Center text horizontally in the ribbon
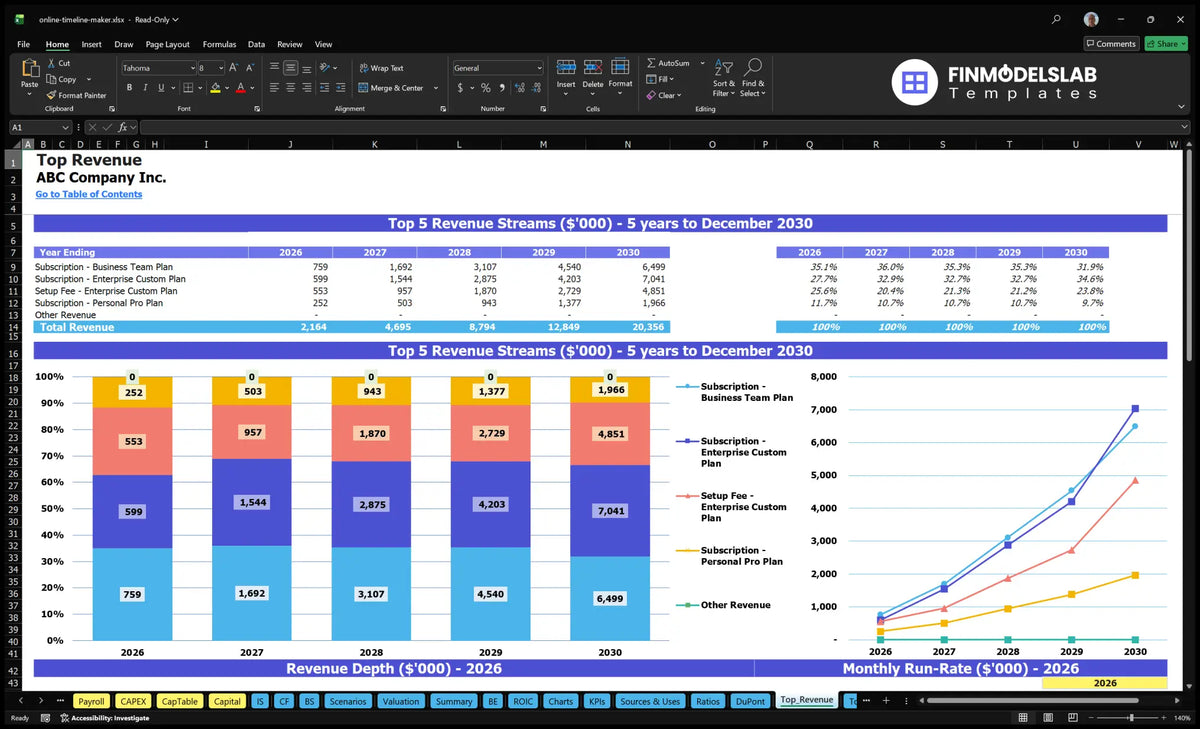This screenshot has width=1200, height=729. click(x=290, y=88)
